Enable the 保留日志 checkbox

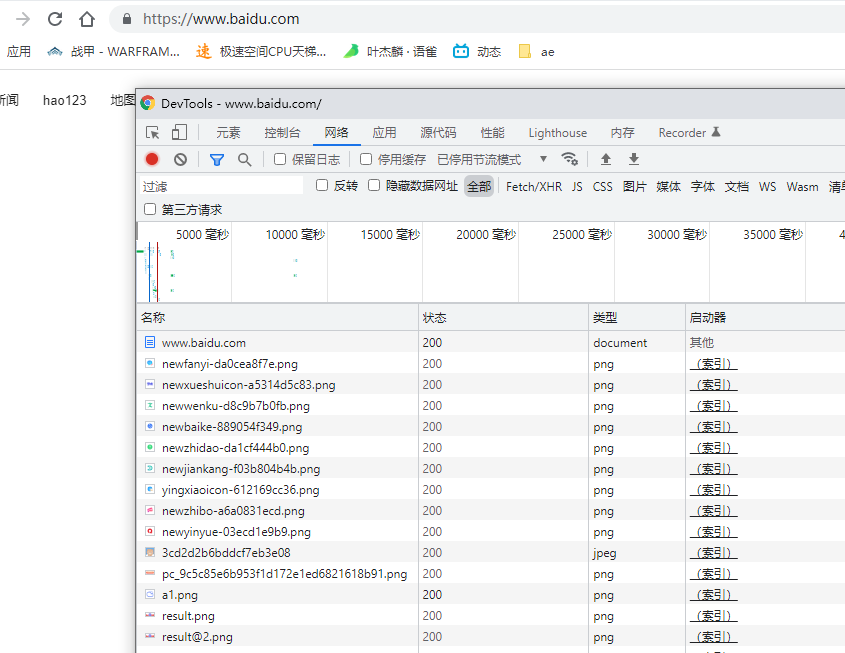coord(280,159)
